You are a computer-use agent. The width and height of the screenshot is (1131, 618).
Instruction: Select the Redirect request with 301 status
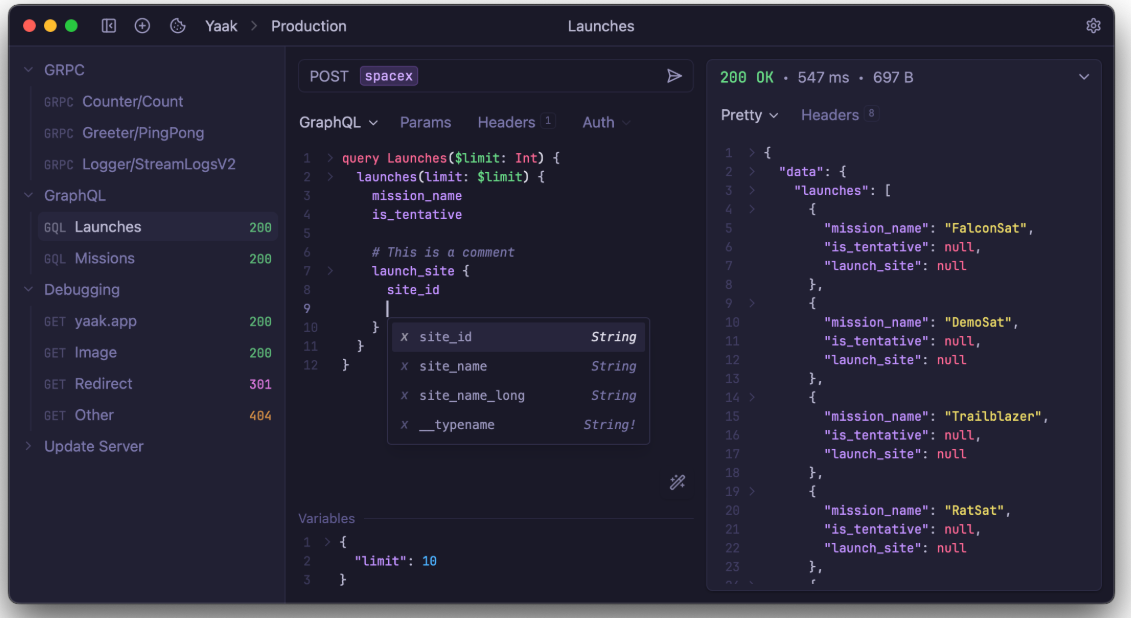click(157, 384)
